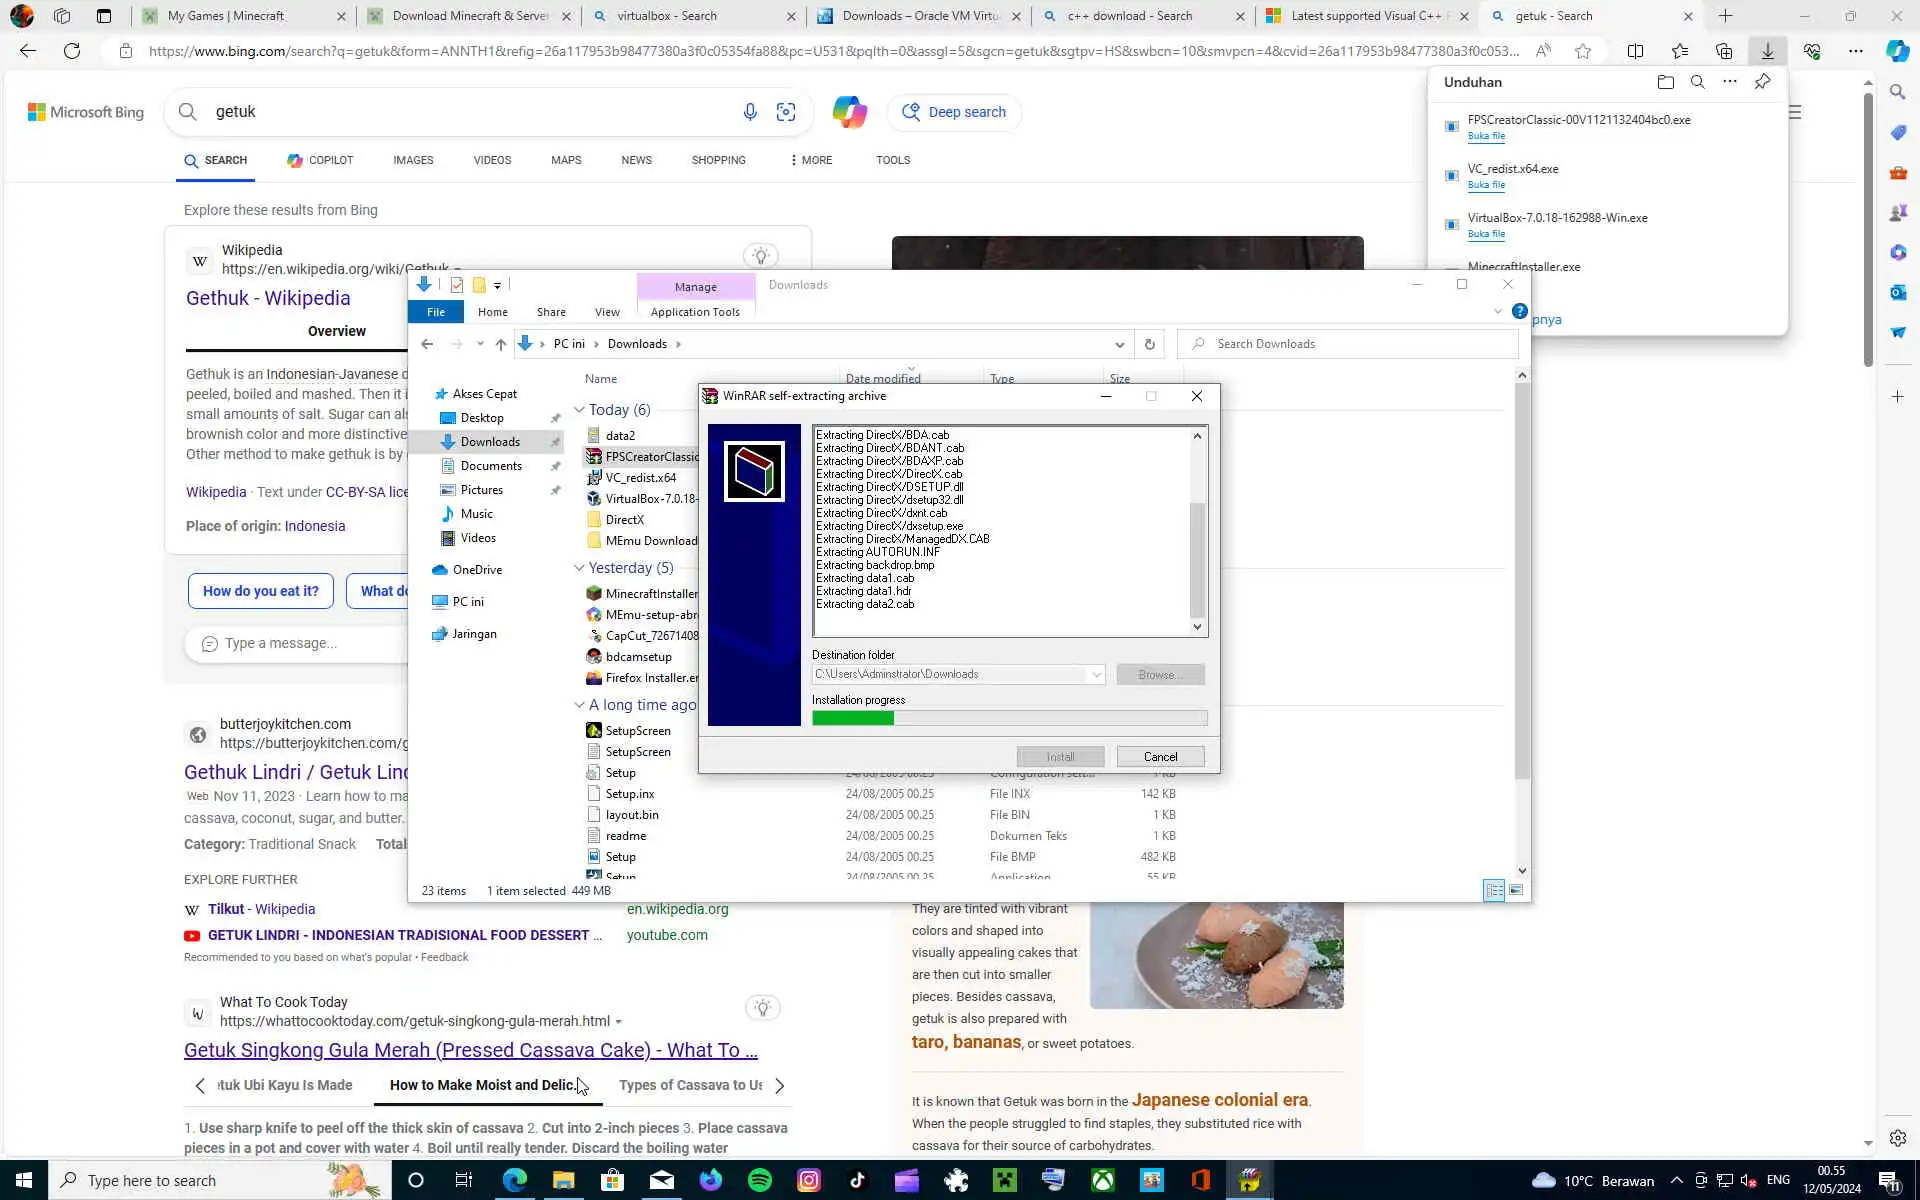Open Spotify from the taskbar
This screenshot has width=1920, height=1200.
[x=760, y=1180]
